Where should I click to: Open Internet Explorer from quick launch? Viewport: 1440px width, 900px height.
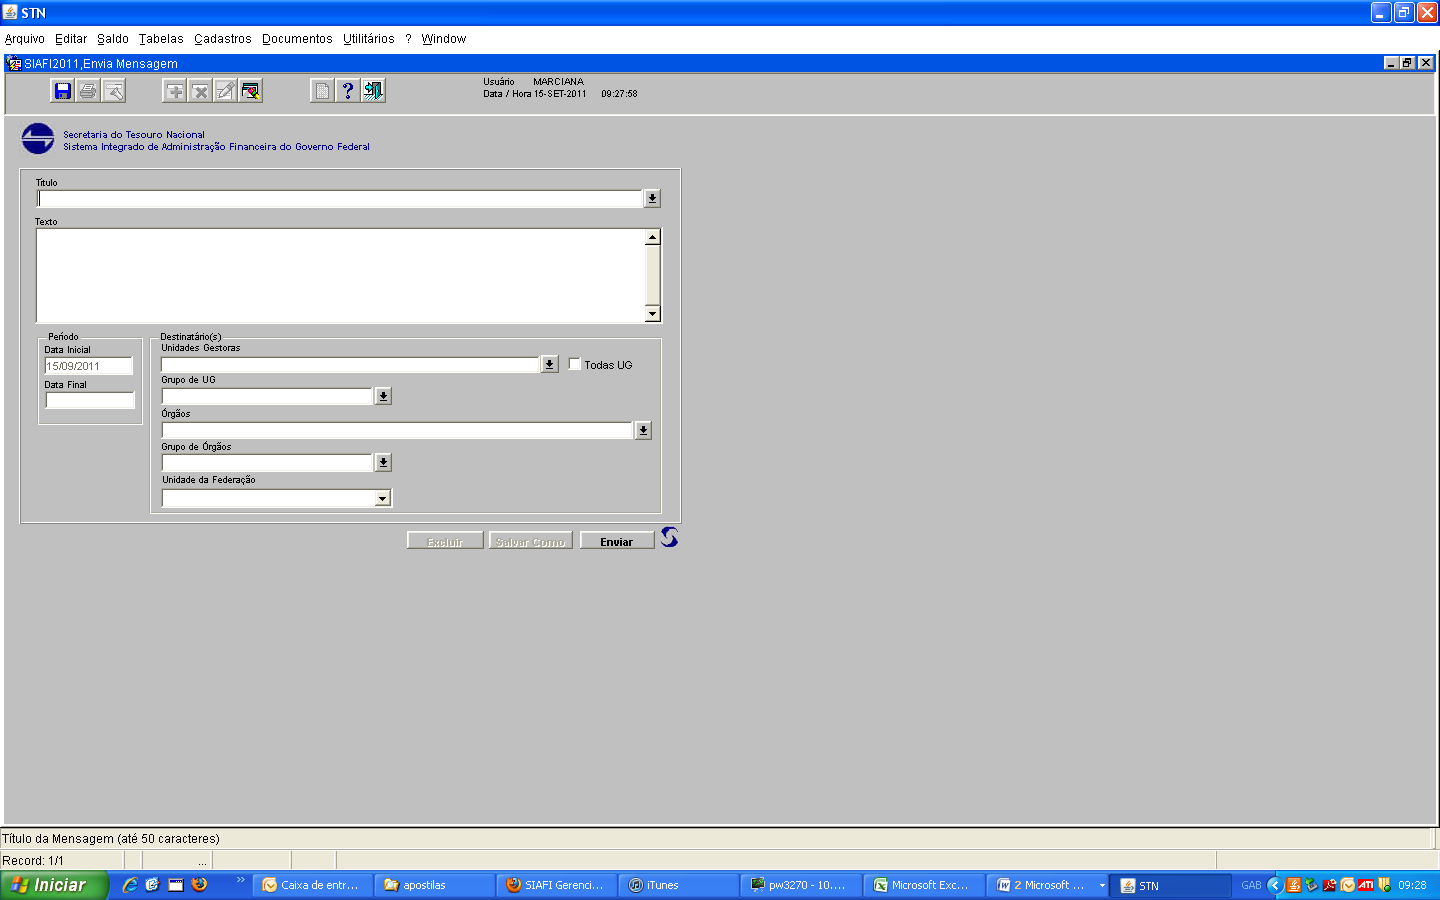130,885
